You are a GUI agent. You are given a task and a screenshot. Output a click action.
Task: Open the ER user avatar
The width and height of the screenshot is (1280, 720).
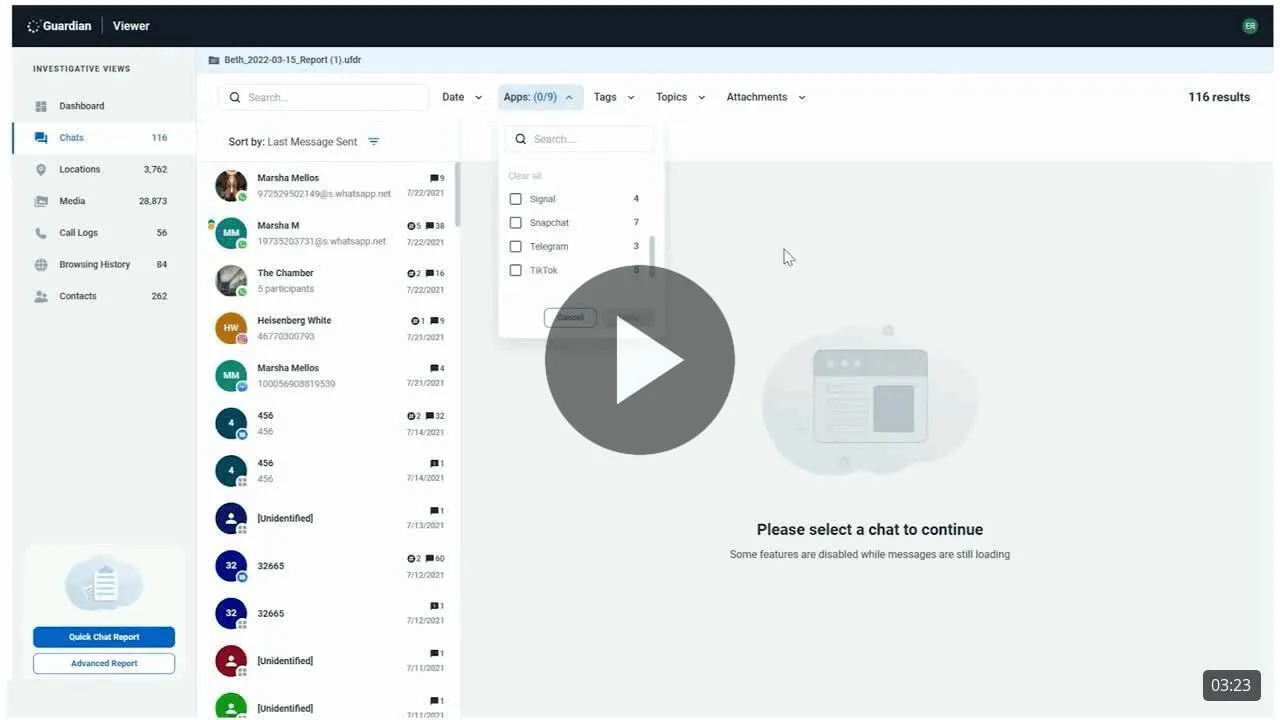(x=1249, y=26)
